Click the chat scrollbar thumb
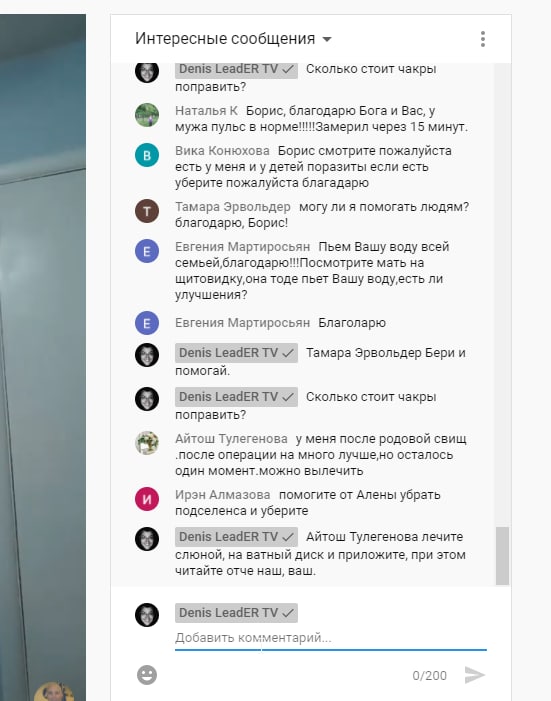This screenshot has height=701, width=551. point(502,556)
